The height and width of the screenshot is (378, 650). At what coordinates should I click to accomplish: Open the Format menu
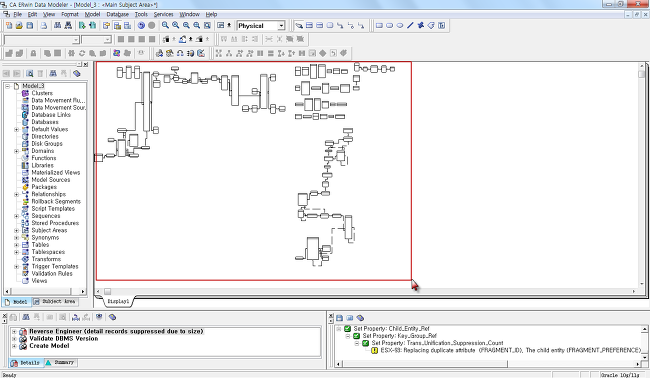(70, 14)
